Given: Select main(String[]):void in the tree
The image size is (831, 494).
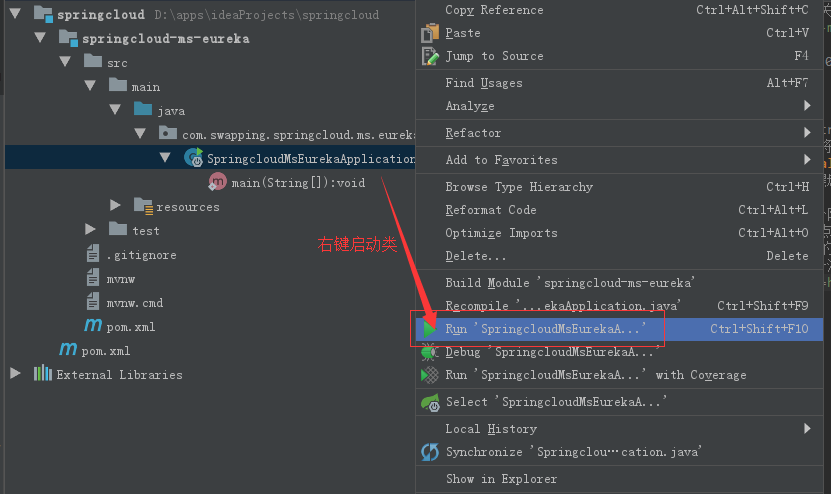Looking at the screenshot, I should (298, 183).
